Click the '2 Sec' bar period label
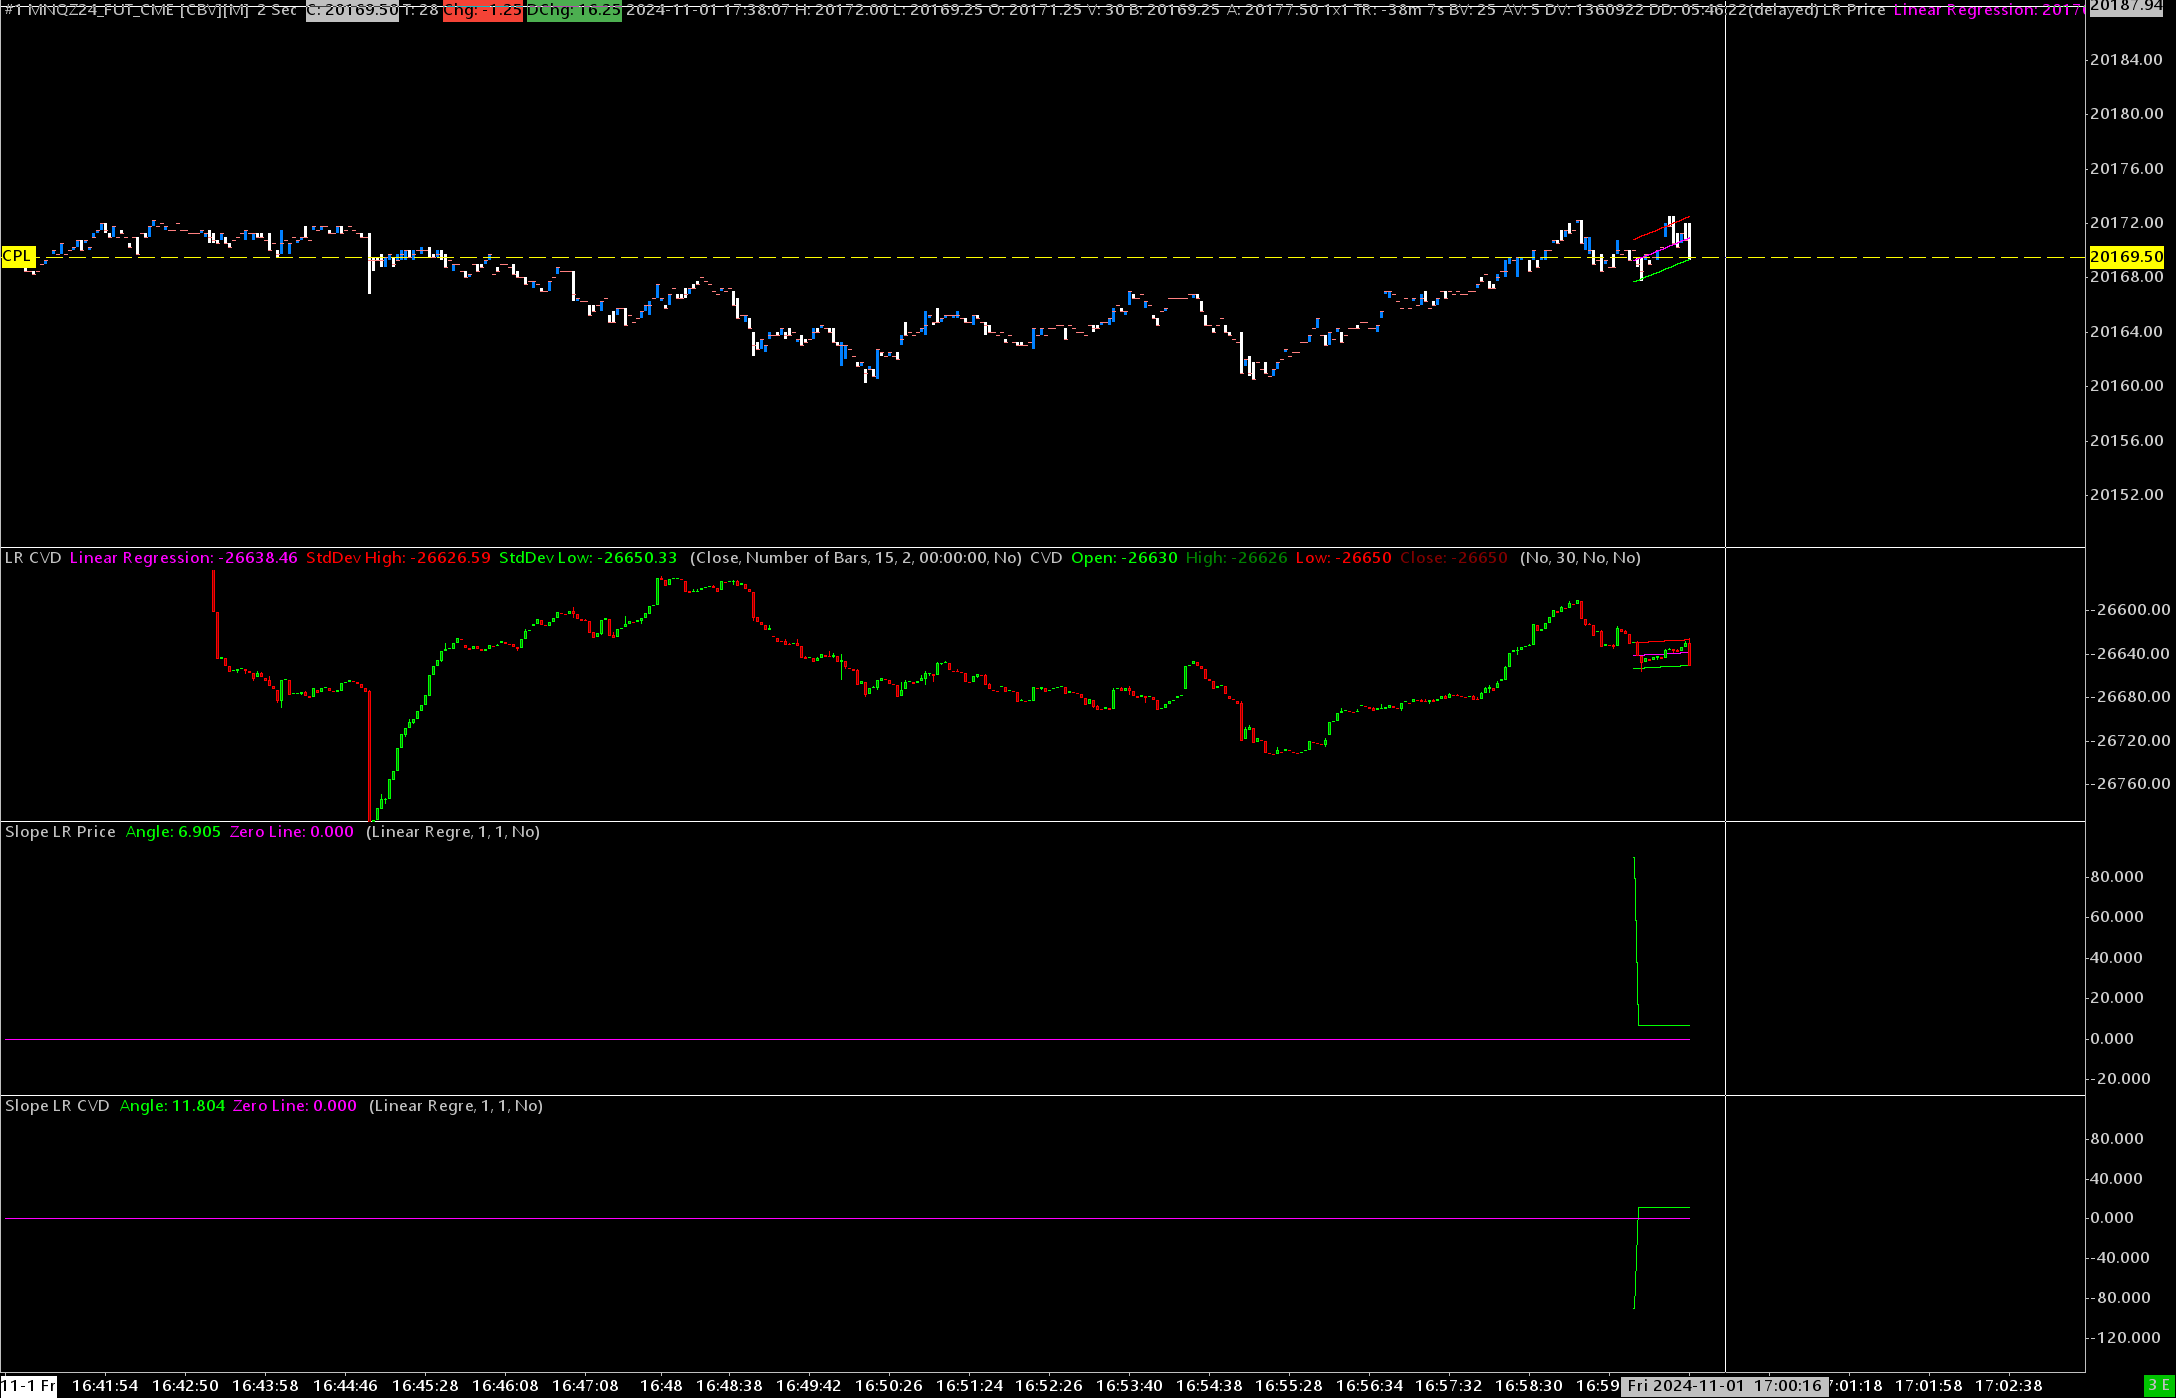This screenshot has width=2176, height=1398. (x=276, y=10)
